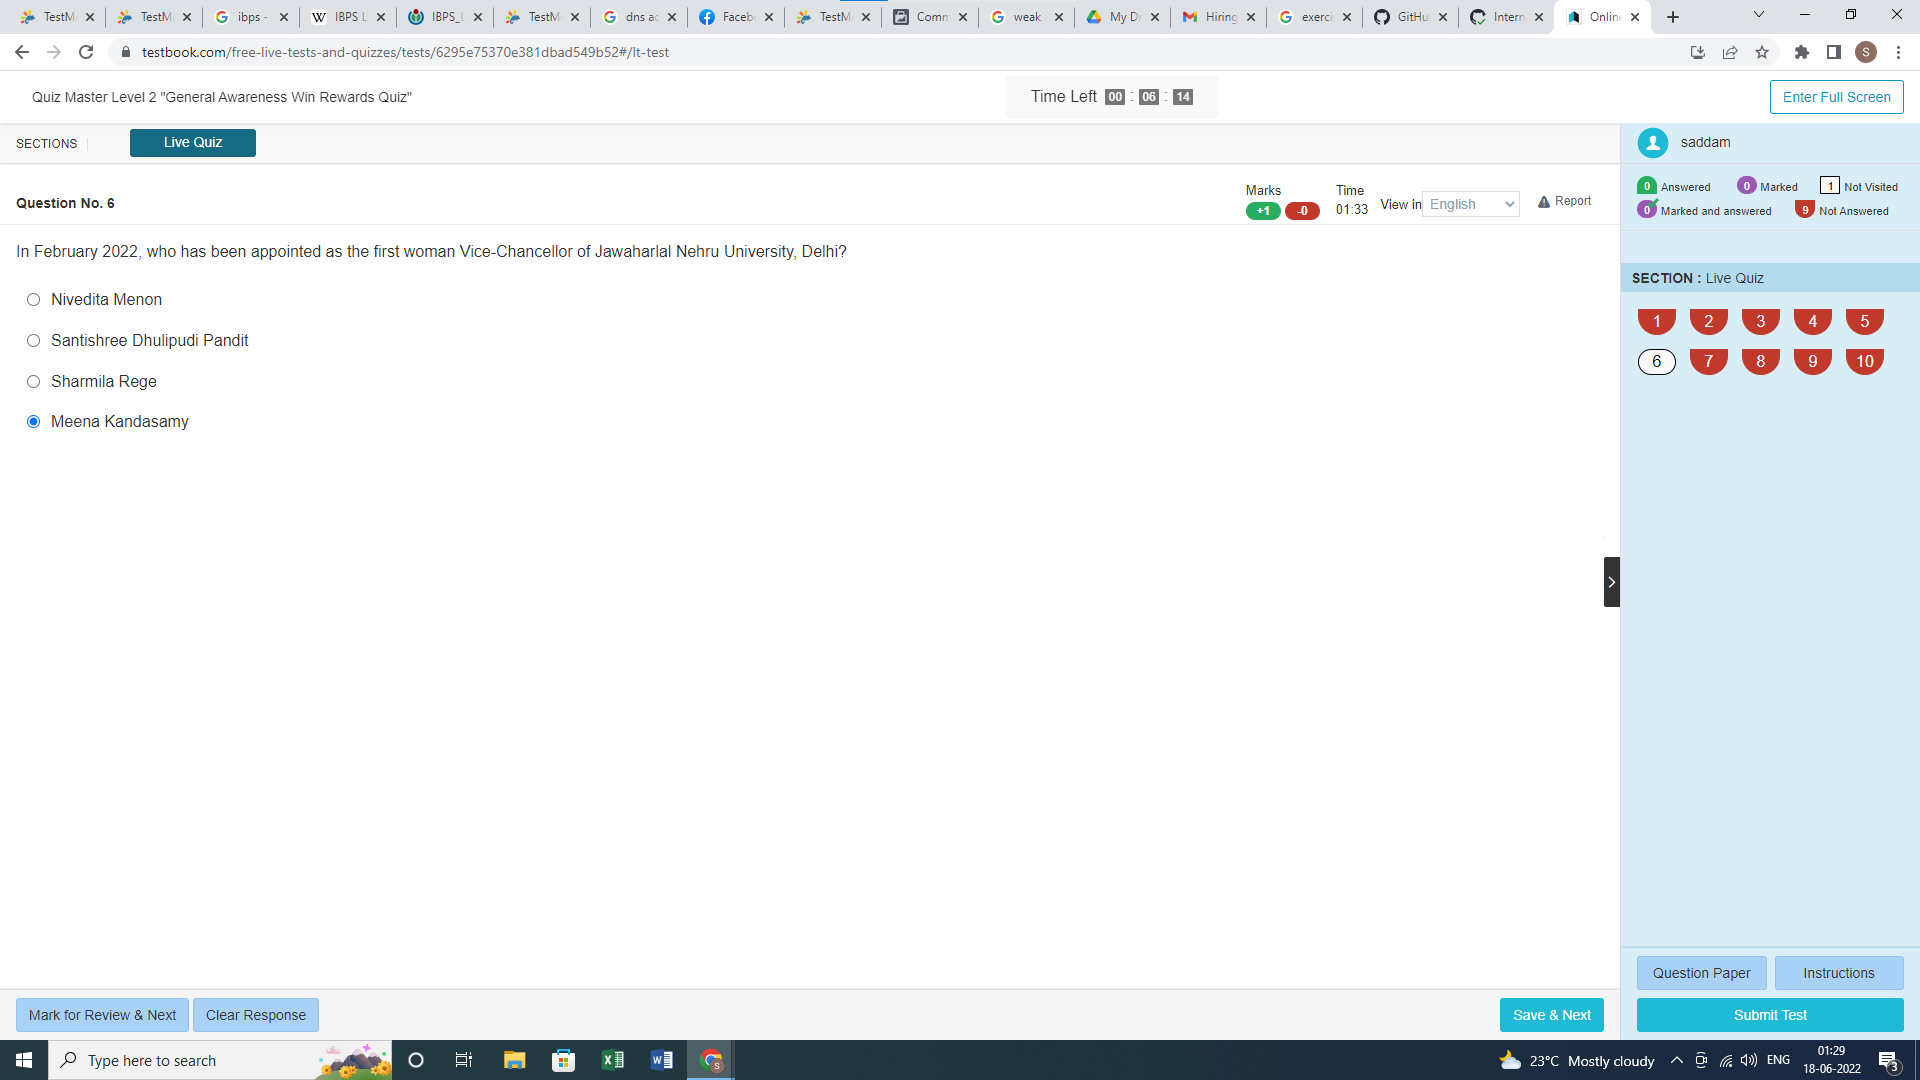Bookmark this page with star icon

tap(1762, 52)
